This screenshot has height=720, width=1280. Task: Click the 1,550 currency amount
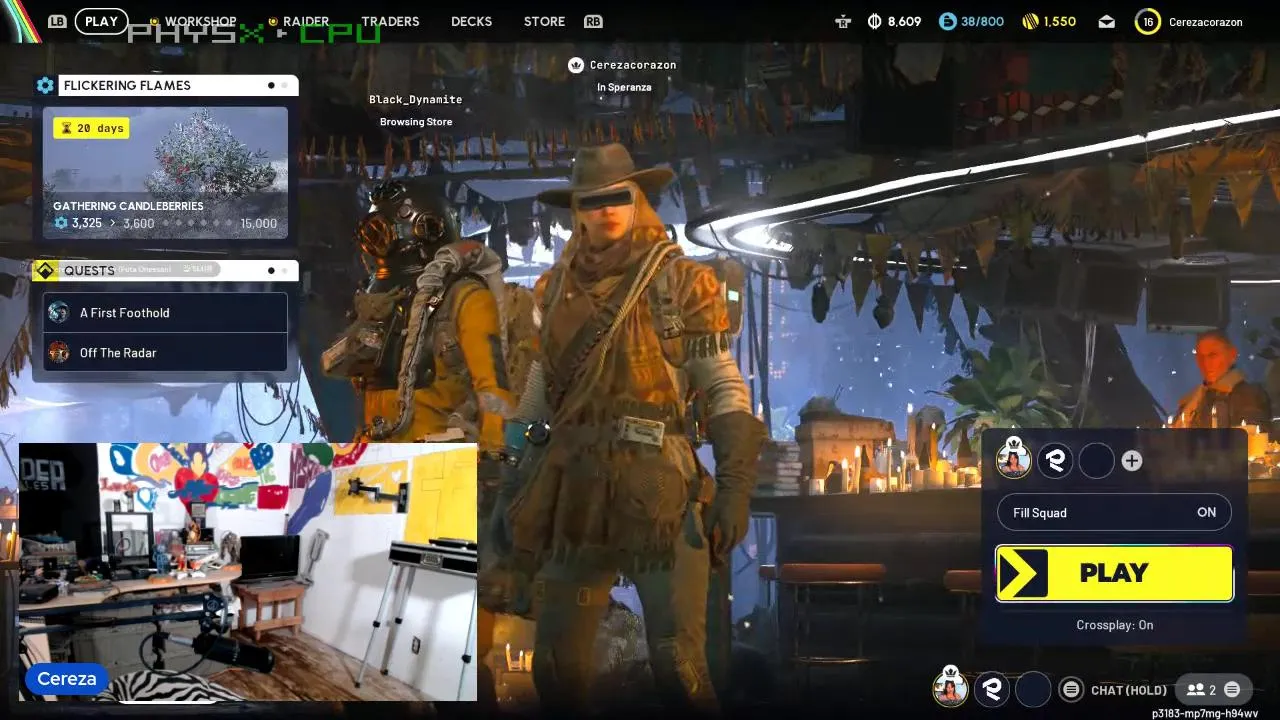tap(1060, 21)
